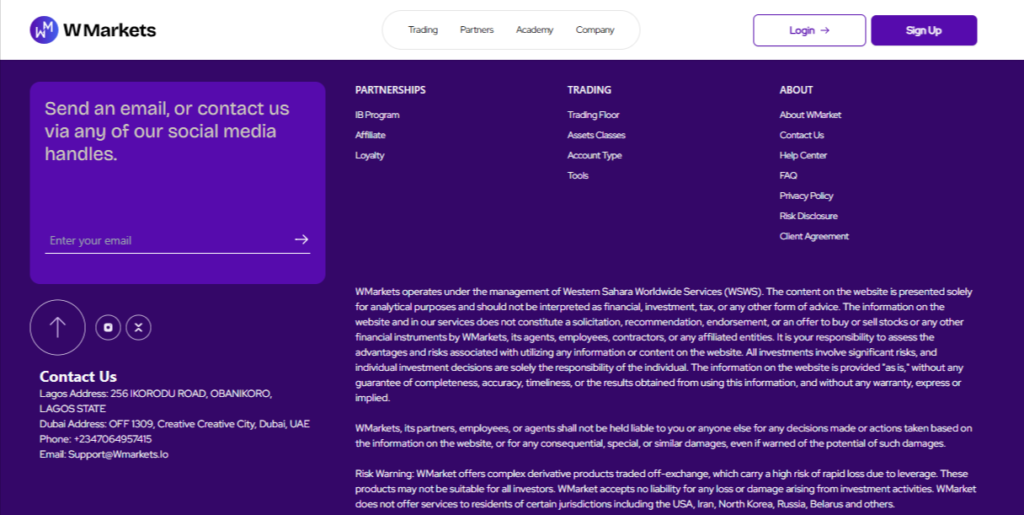The image size is (1024, 515).
Task: Click the WMarkets logo icon
Action: [44, 30]
